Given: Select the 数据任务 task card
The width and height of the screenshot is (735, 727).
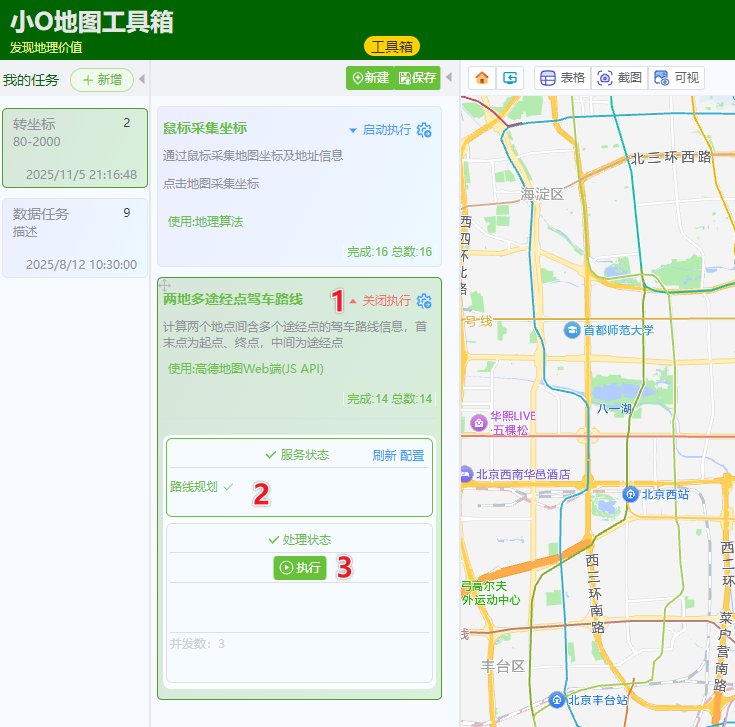Looking at the screenshot, I should coord(75,238).
